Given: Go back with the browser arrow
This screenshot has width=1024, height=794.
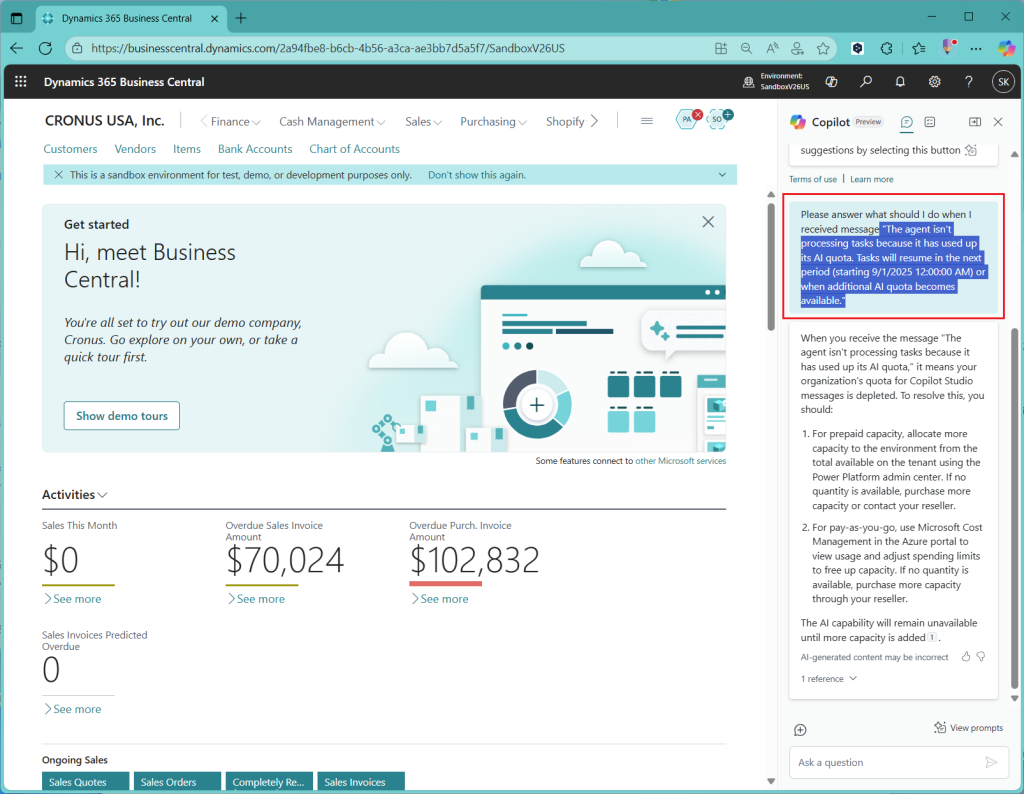Looking at the screenshot, I should click(x=17, y=48).
